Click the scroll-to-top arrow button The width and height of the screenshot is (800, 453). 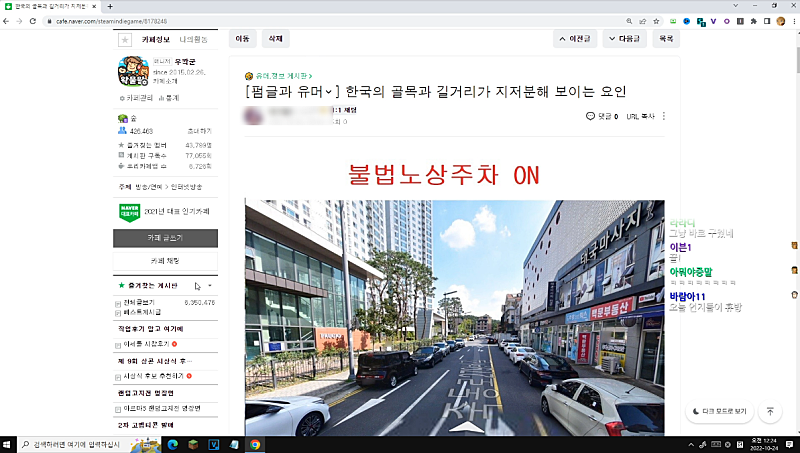pyautogui.click(x=769, y=411)
